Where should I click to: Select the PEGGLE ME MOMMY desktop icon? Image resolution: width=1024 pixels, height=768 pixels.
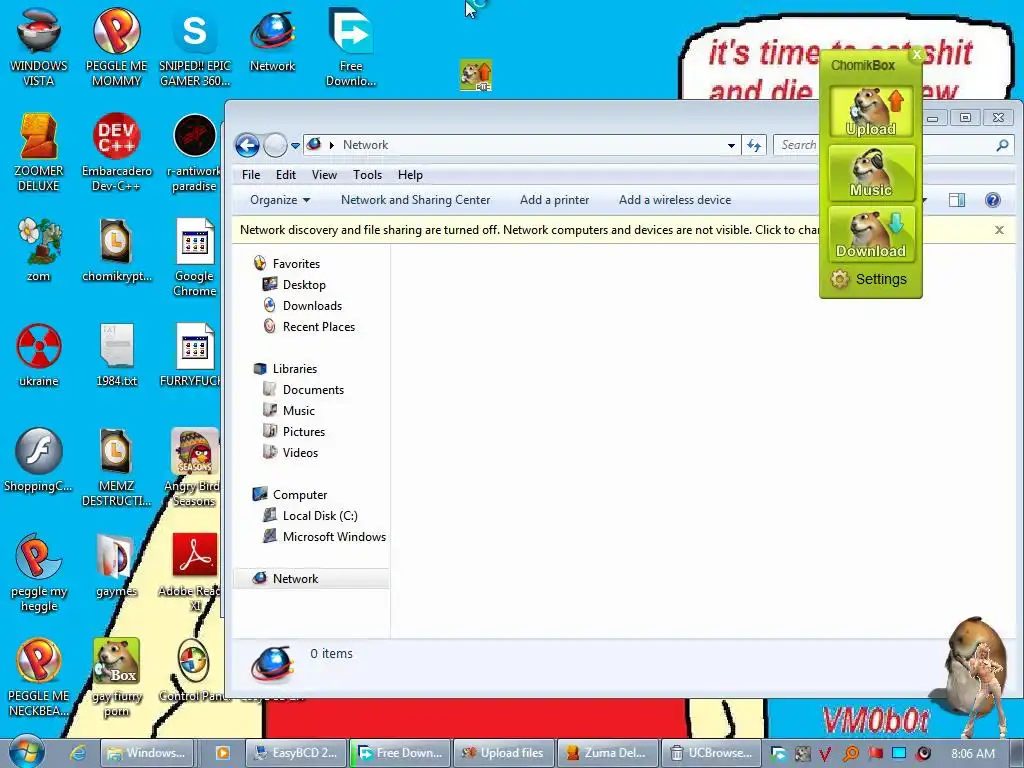click(x=116, y=46)
